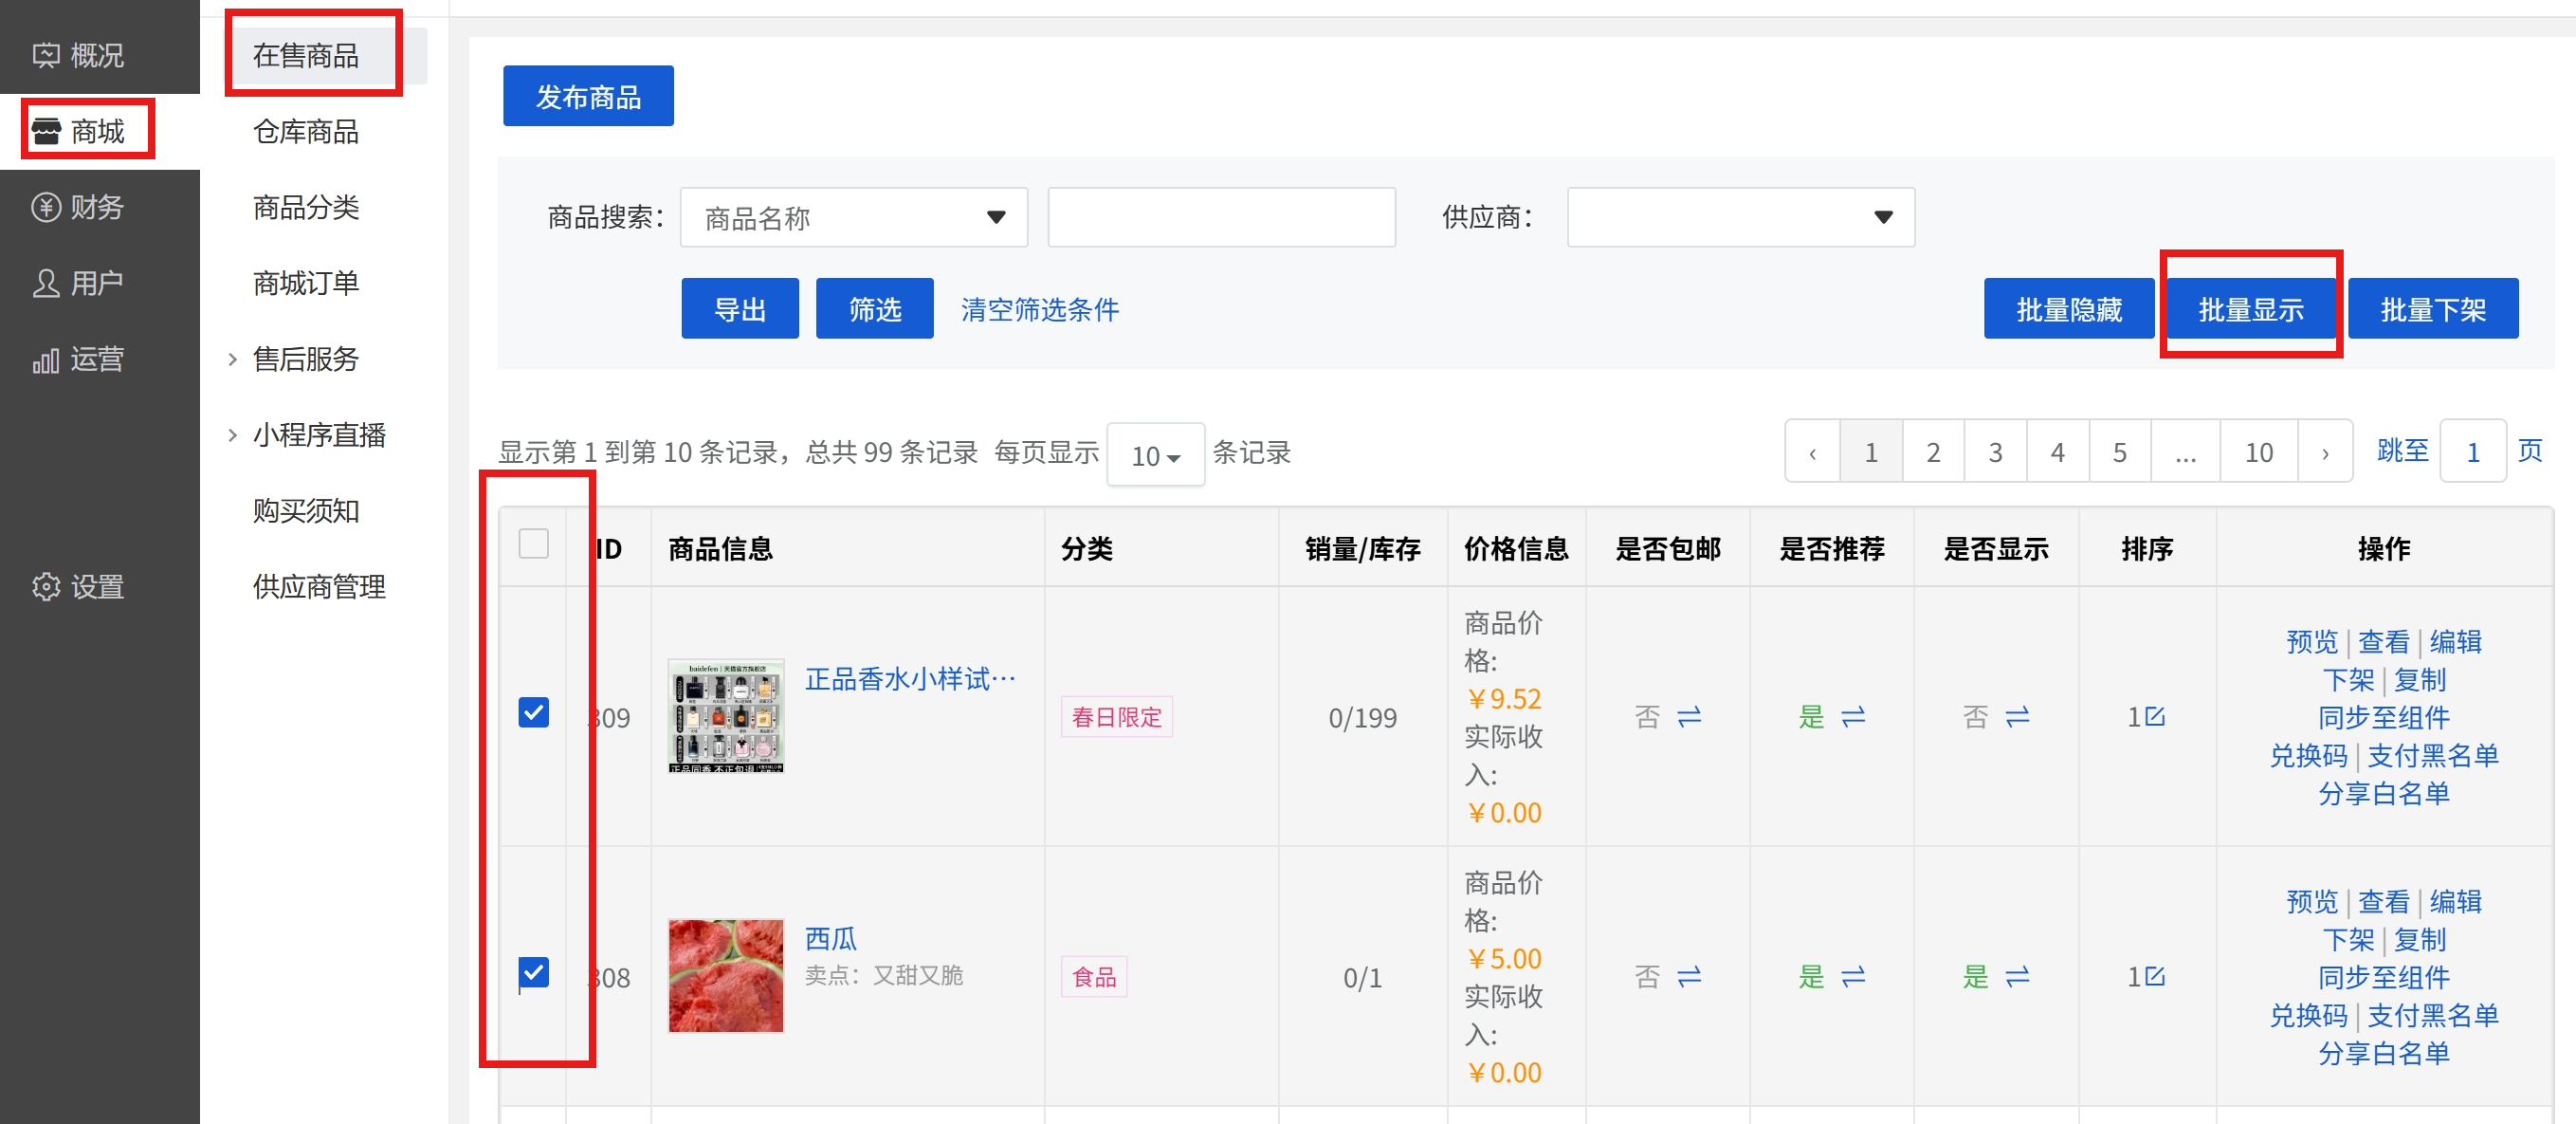Click the 概况 overview icon in sidebar
This screenshot has height=1124, width=2576.
coord(45,55)
